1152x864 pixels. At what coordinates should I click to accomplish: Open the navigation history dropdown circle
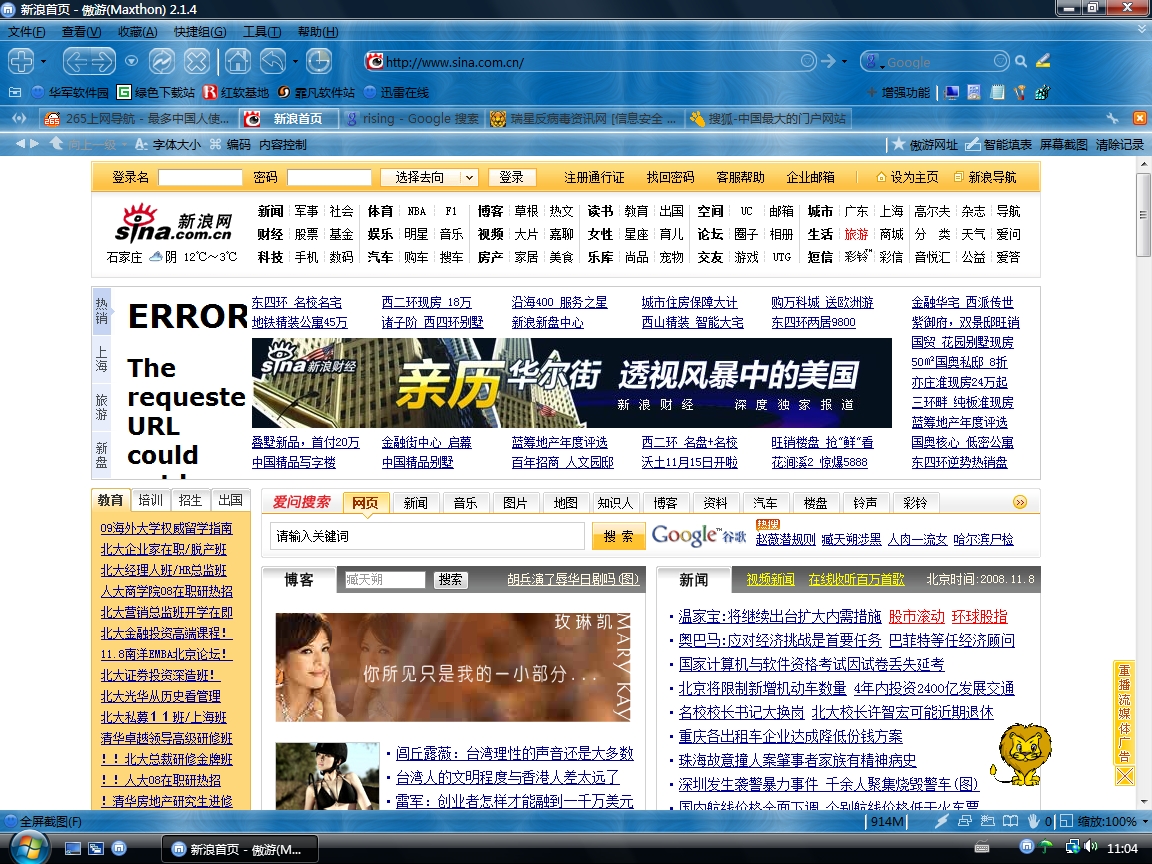pyautogui.click(x=132, y=61)
